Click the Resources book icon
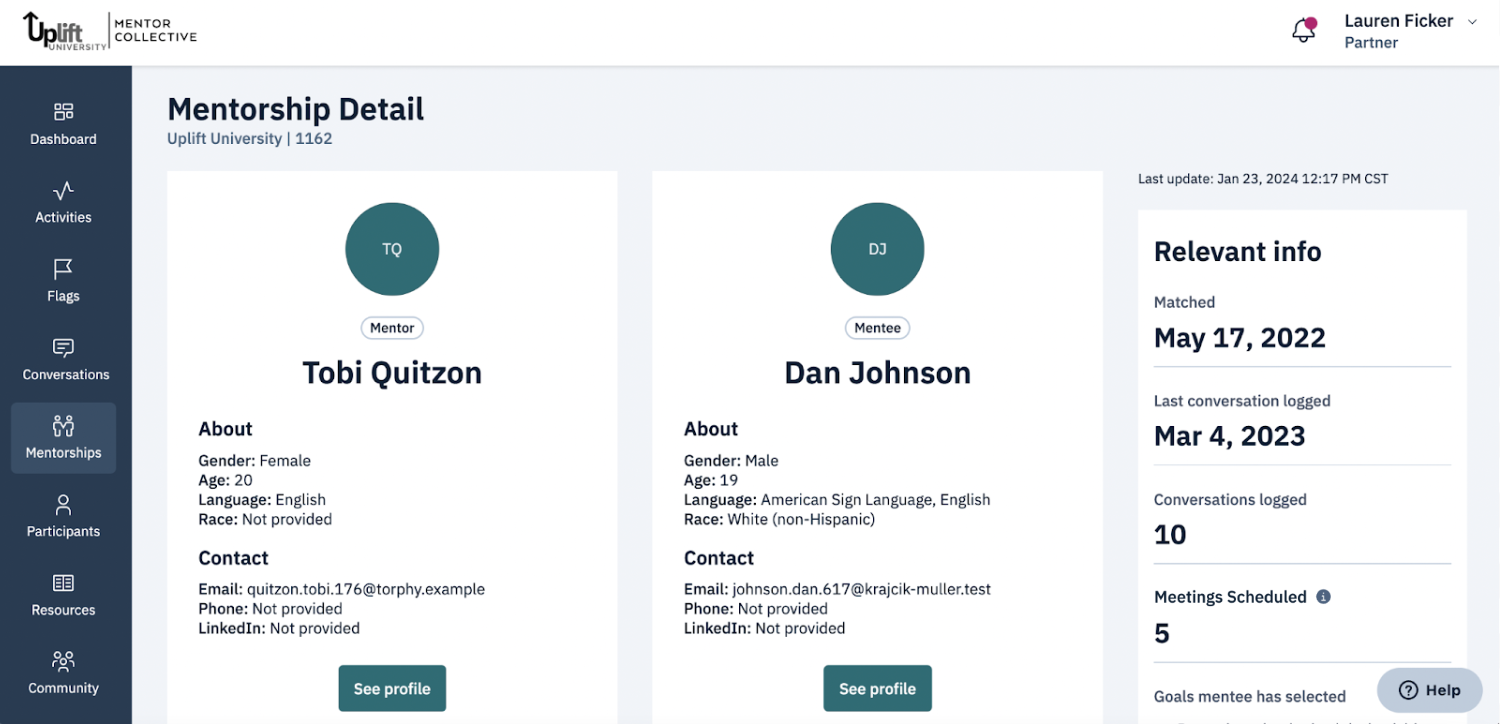This screenshot has height=724, width=1500. (x=63, y=583)
